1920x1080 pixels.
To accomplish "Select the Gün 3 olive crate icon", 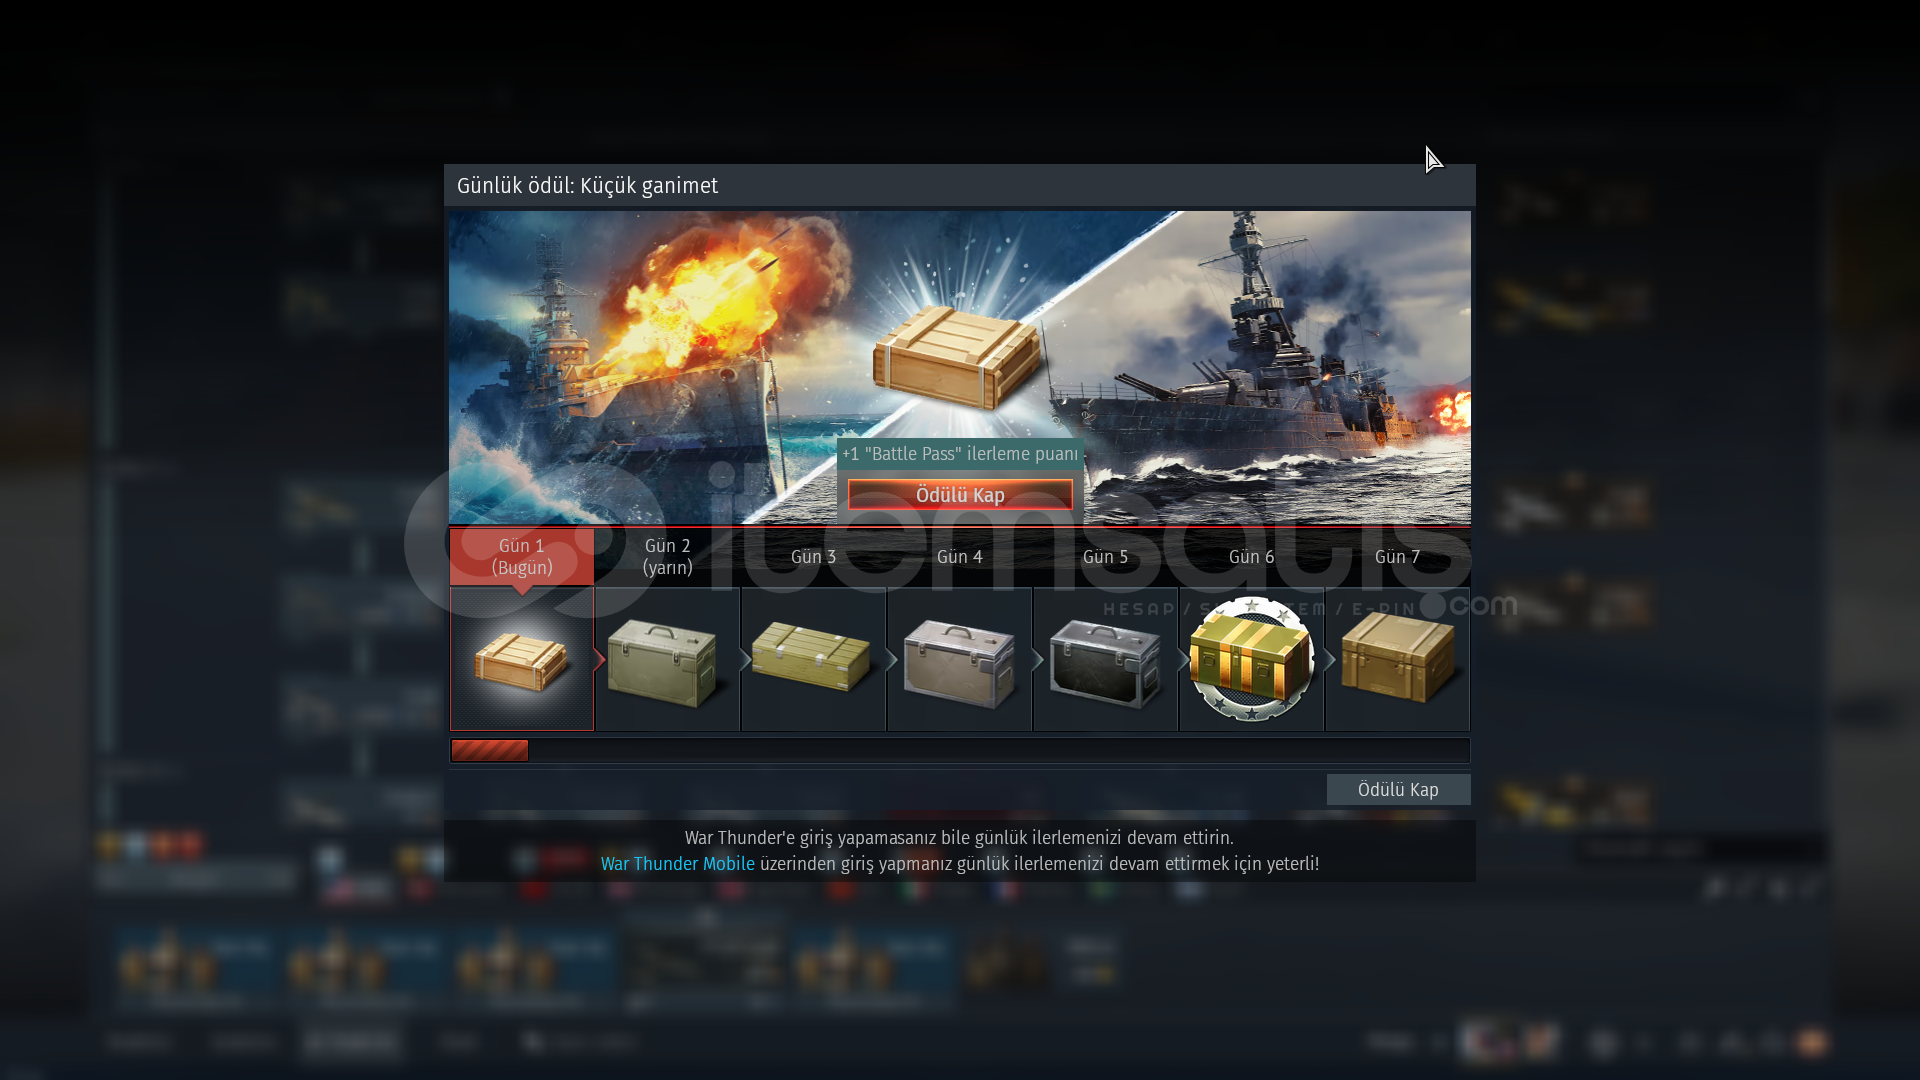I will (813, 659).
